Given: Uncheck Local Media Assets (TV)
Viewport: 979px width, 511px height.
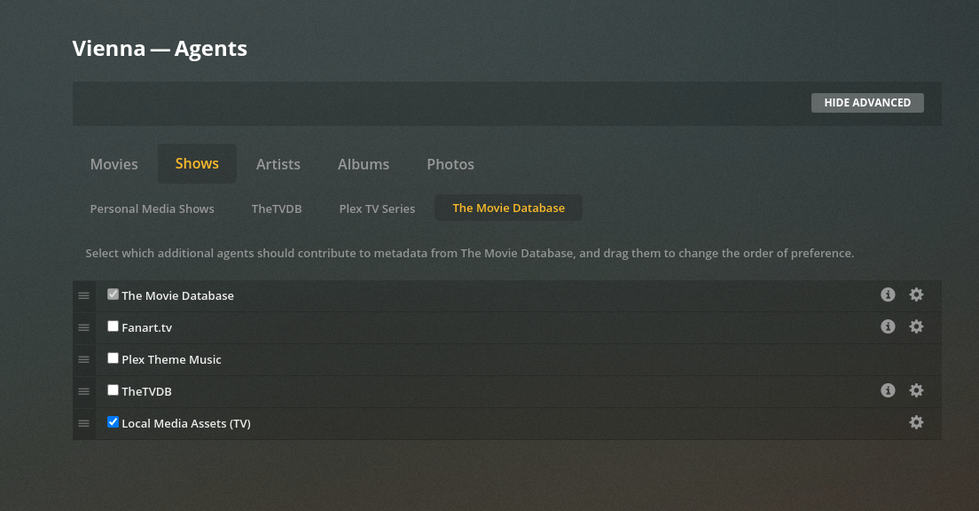Looking at the screenshot, I should pos(113,422).
